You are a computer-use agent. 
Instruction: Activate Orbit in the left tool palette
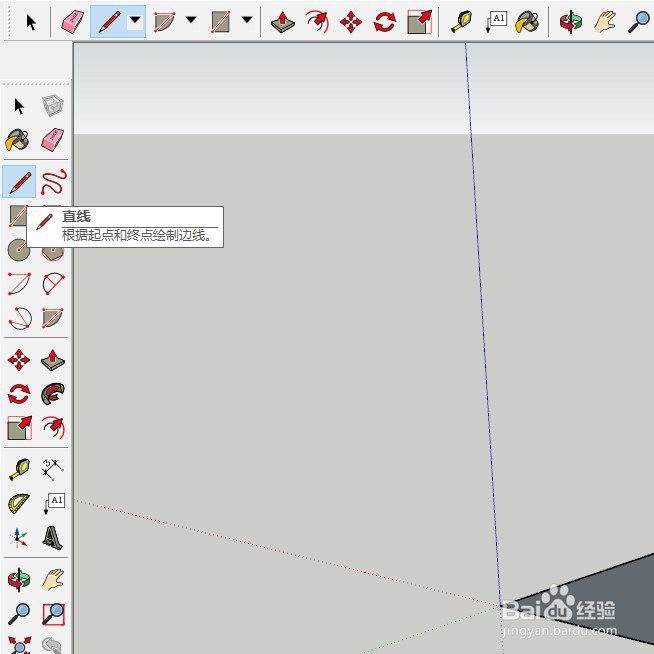pyautogui.click(x=19, y=580)
